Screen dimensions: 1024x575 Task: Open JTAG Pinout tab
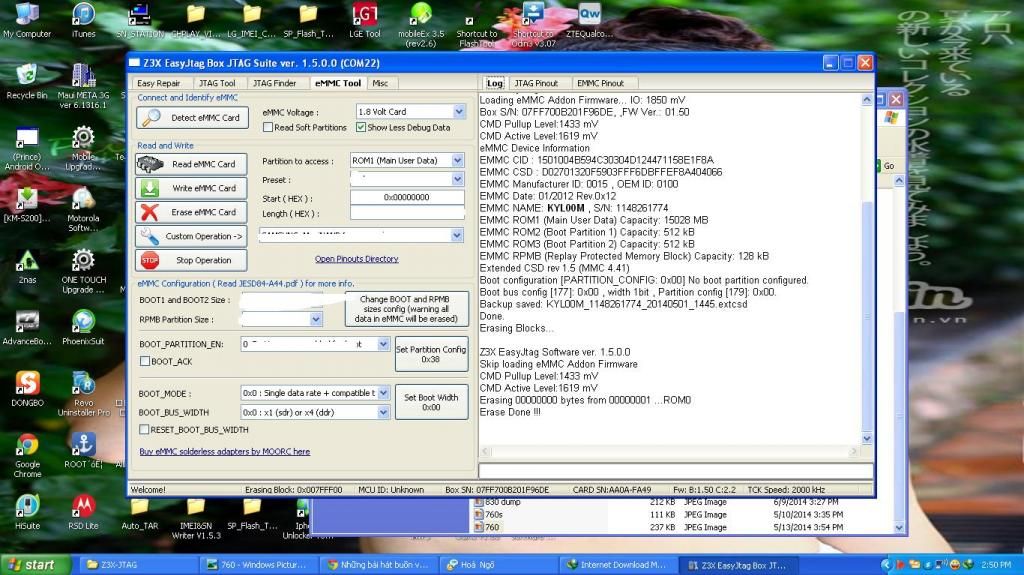tap(536, 83)
